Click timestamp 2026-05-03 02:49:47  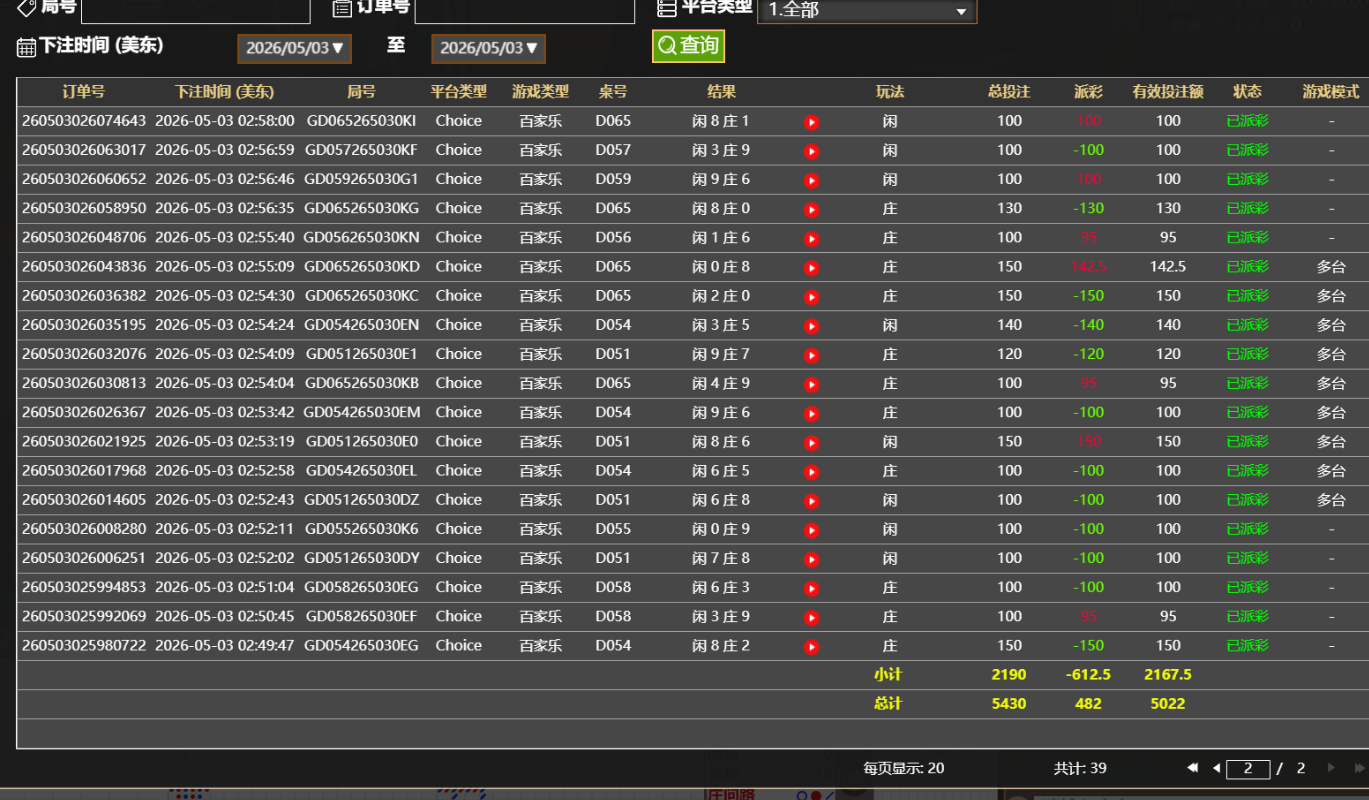point(225,646)
